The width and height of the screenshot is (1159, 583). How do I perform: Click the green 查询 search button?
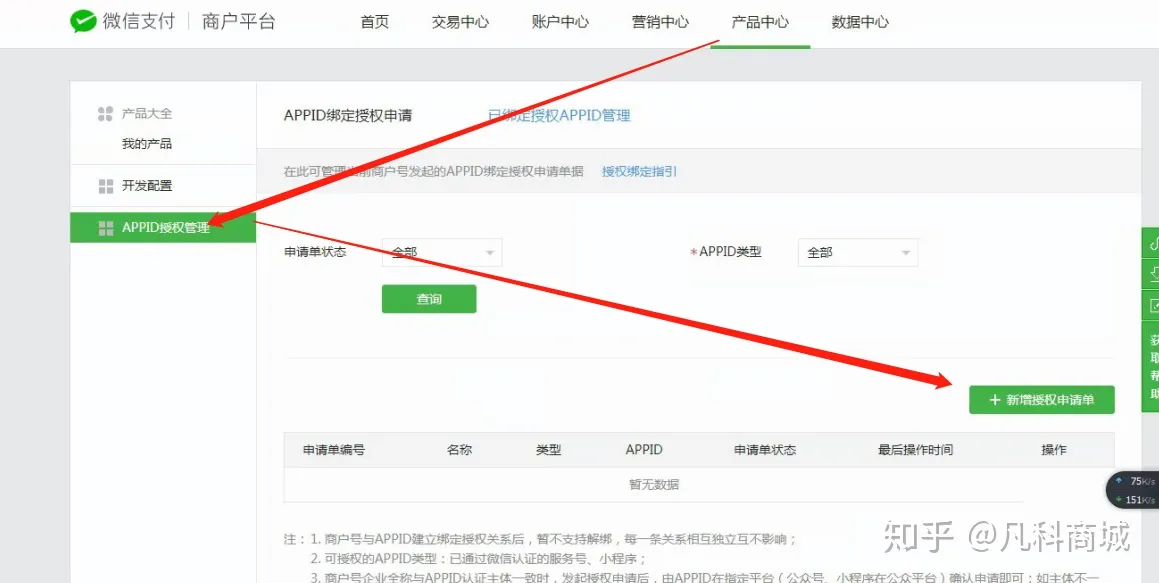click(428, 298)
